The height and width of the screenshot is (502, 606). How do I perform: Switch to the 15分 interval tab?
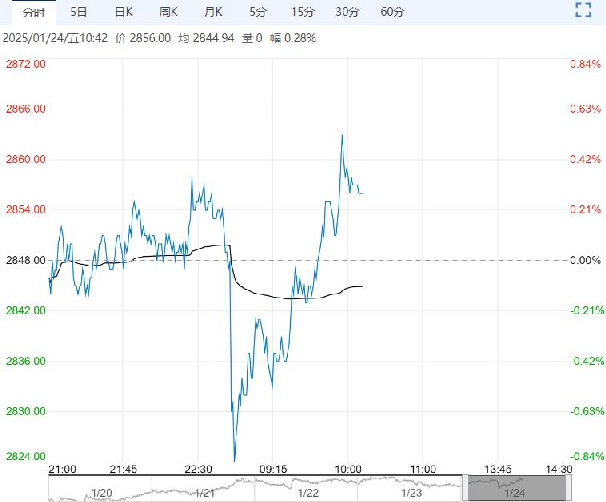(302, 12)
